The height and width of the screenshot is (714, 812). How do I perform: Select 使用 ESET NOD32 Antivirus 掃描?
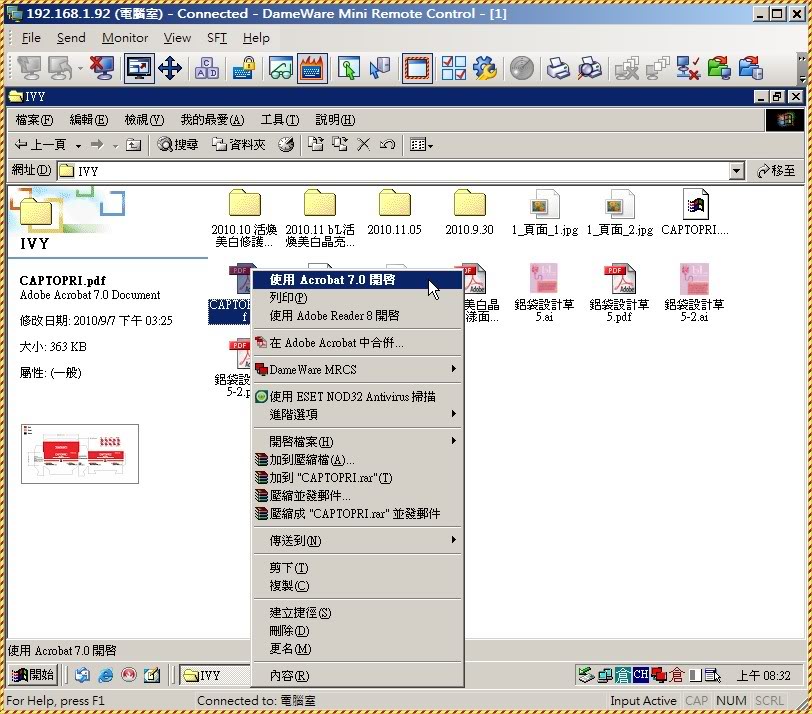[357, 396]
